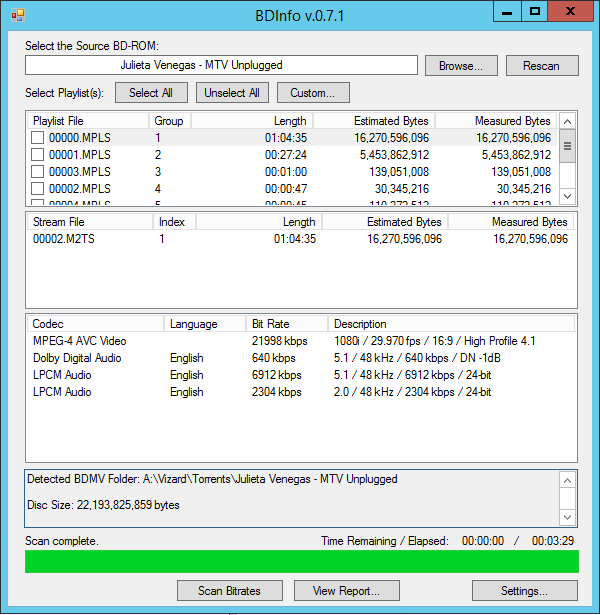Click the 5,453,862,912 estimated bytes cell

tap(395, 155)
